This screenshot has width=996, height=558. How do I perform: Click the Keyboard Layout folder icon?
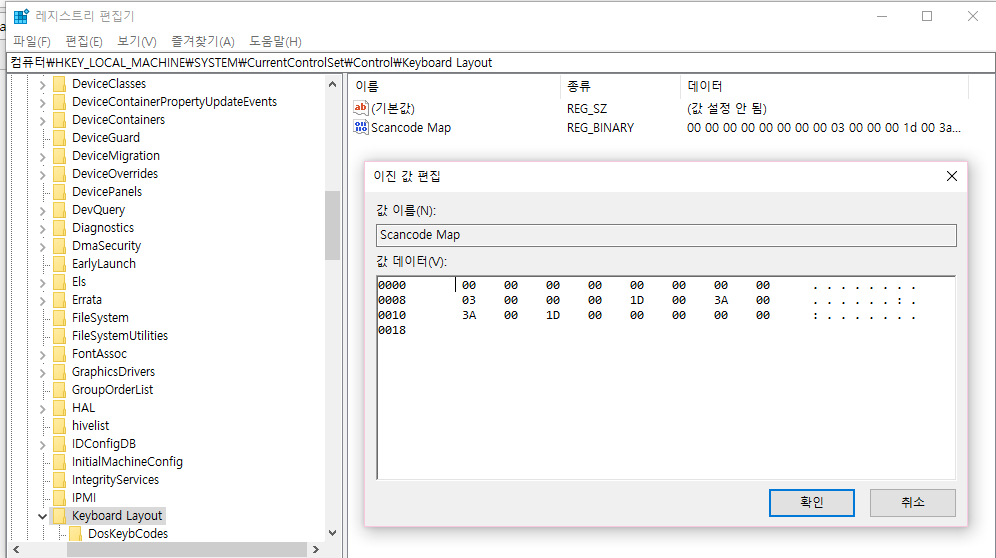60,515
